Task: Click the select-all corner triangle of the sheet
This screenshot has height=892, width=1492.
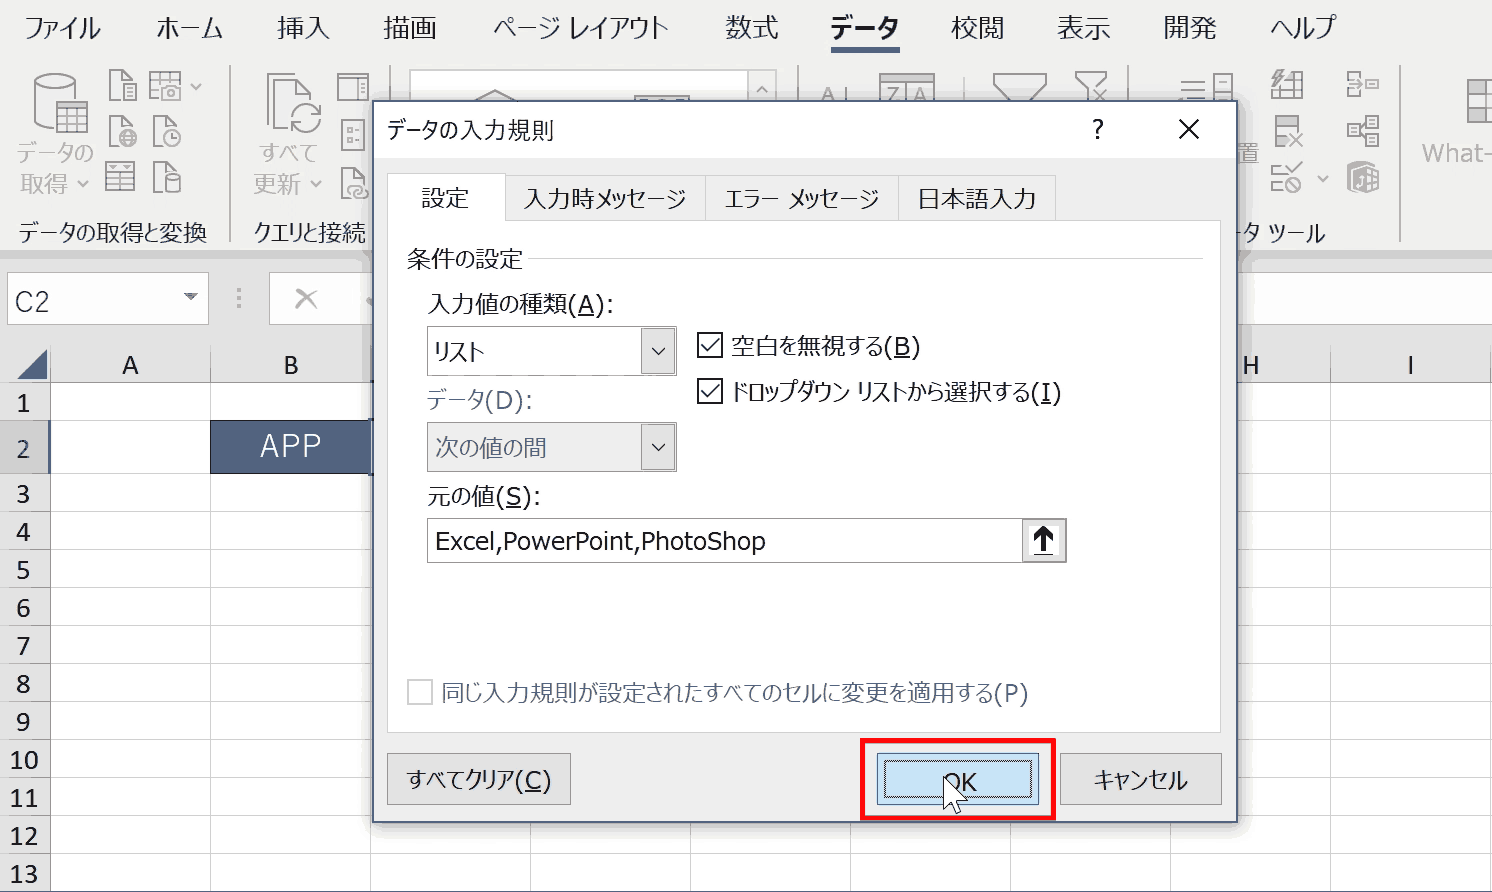Action: pyautogui.click(x=31, y=365)
